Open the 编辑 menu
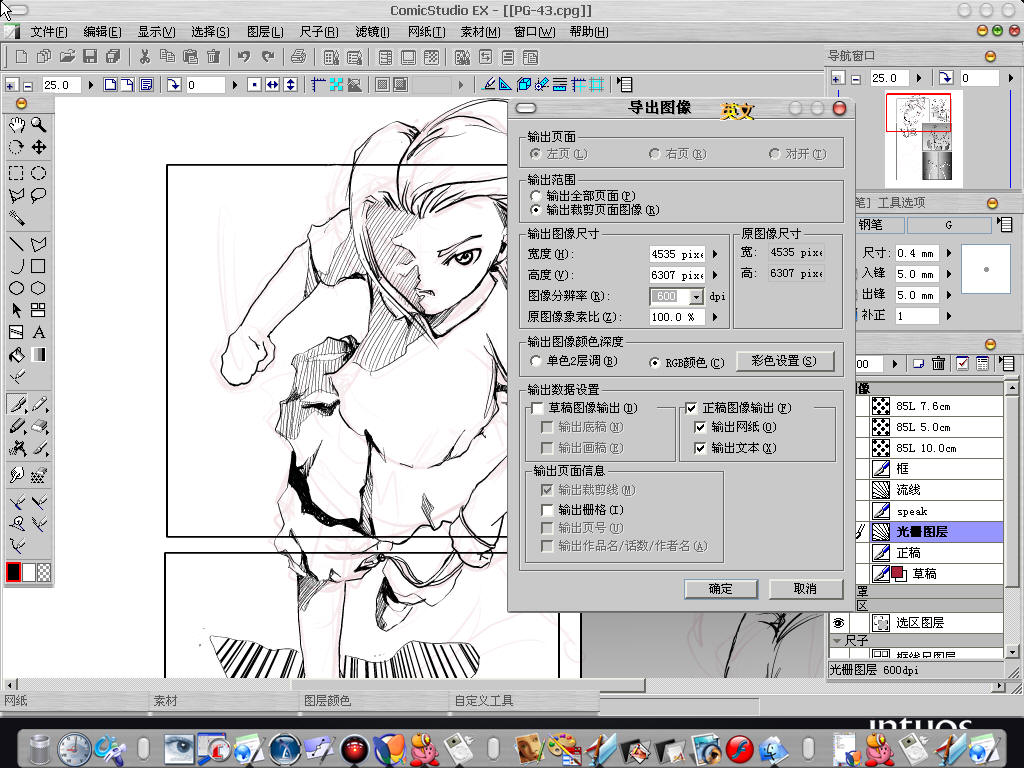Viewport: 1024px width, 768px height. tap(103, 31)
